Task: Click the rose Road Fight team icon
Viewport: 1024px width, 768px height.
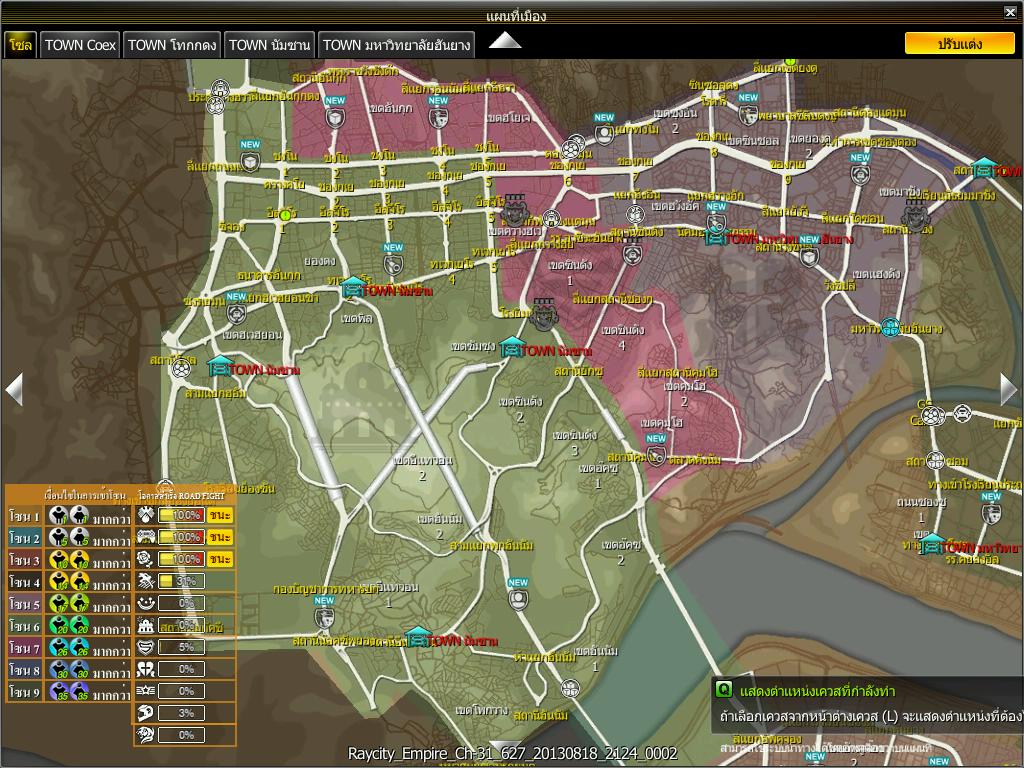Action: (146, 559)
